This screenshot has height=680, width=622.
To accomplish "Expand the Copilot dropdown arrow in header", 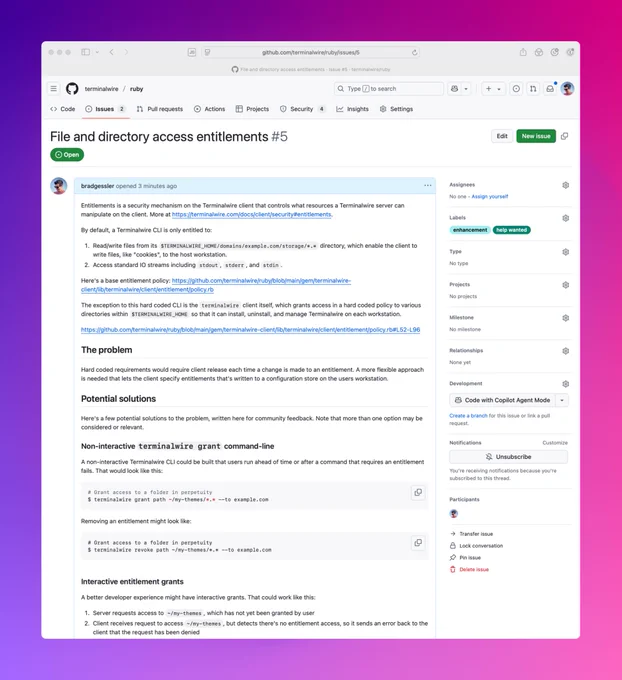I will click(466, 88).
